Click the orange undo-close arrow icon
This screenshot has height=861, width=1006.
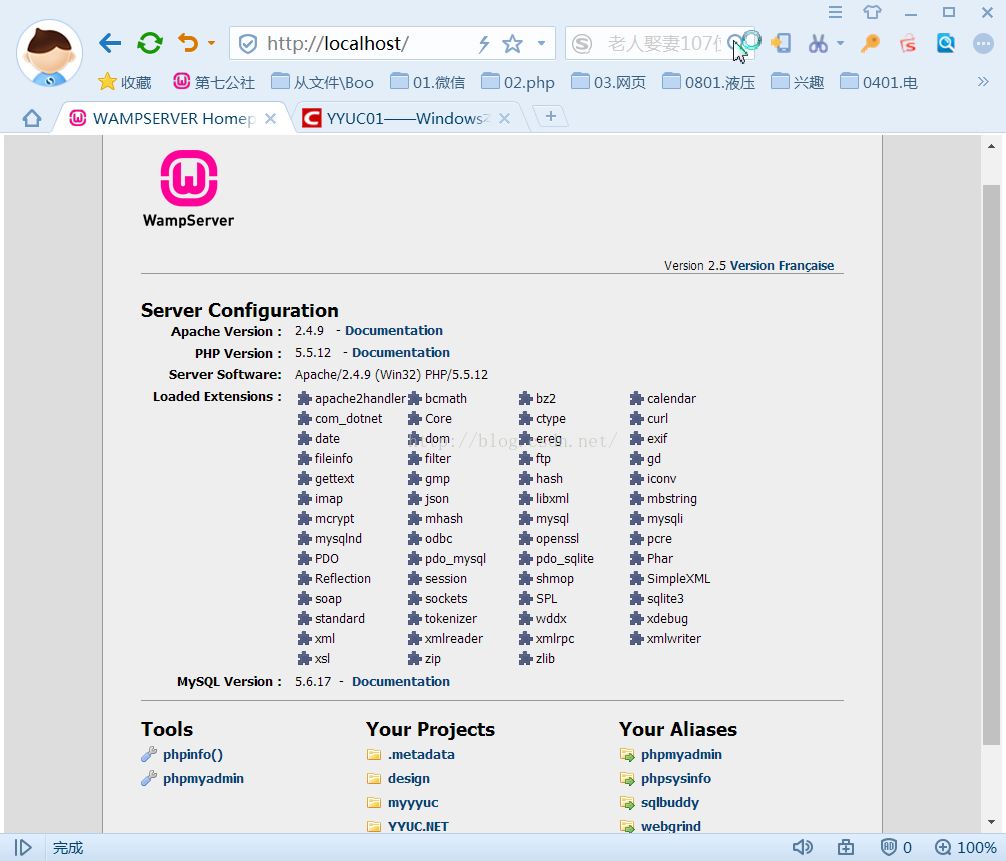[188, 43]
